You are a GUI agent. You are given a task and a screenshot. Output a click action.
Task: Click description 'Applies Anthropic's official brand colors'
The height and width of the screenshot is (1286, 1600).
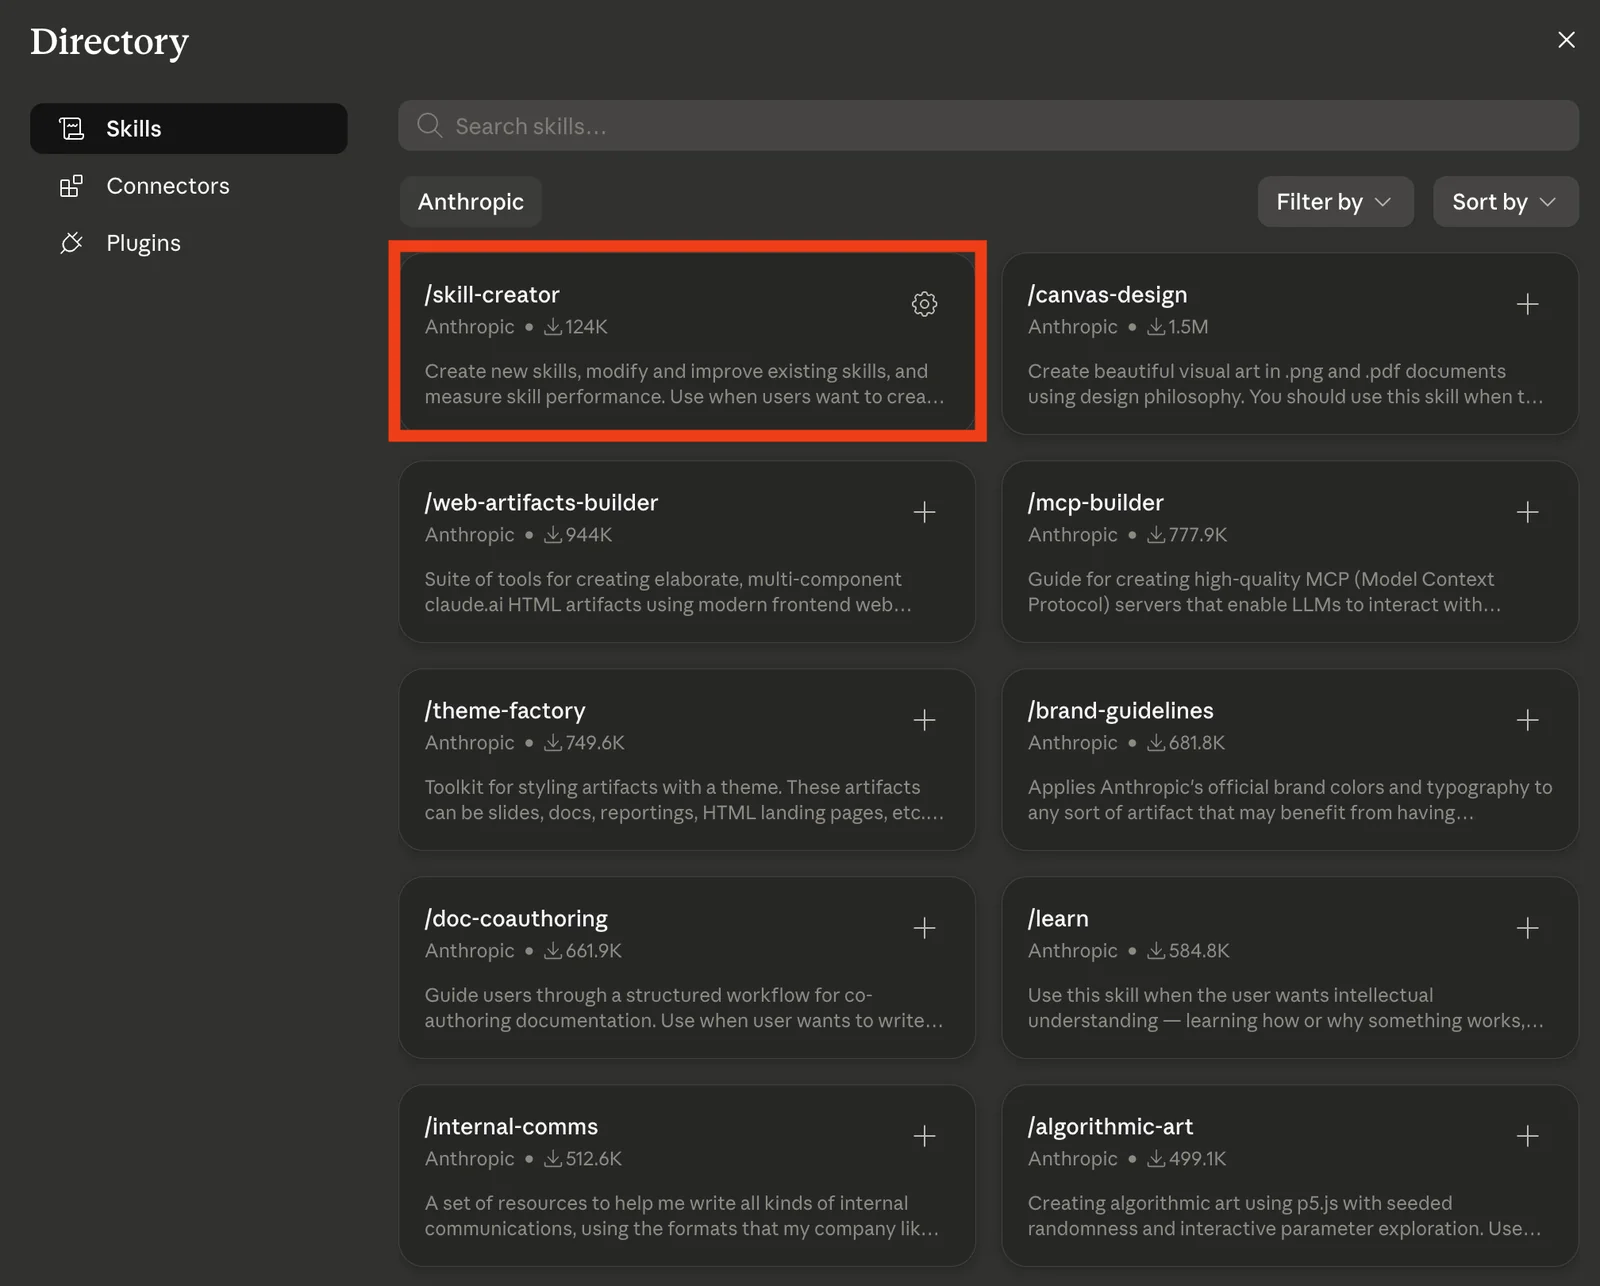(1290, 800)
